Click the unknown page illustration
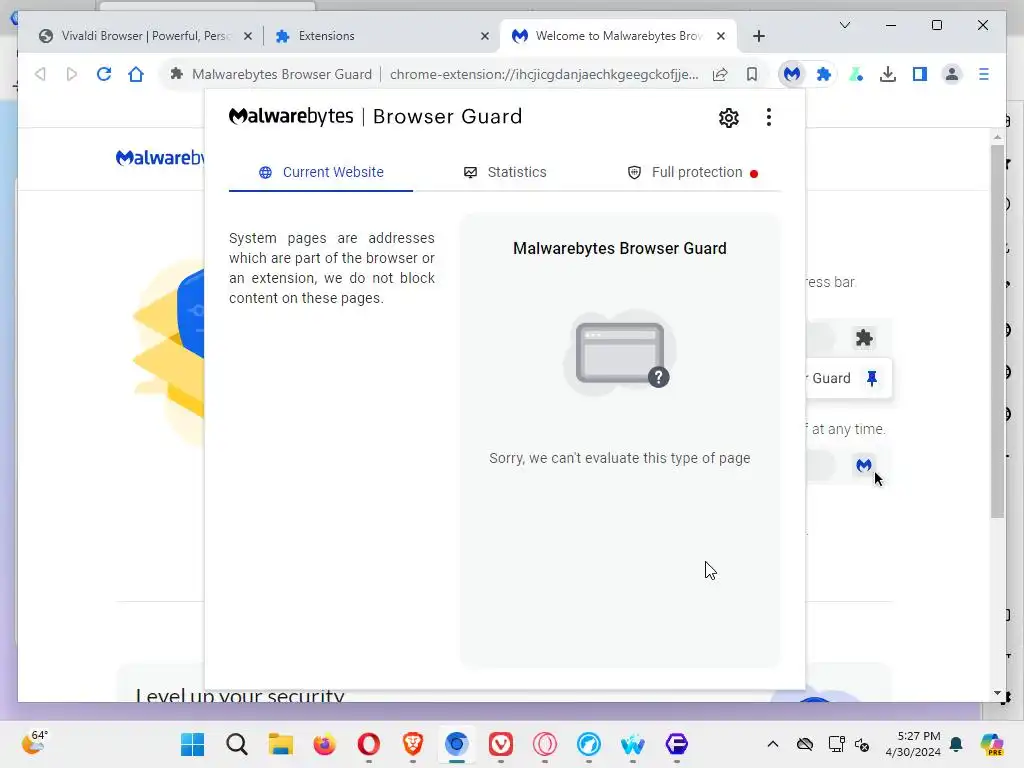Viewport: 1024px width, 768px height. coord(620,353)
